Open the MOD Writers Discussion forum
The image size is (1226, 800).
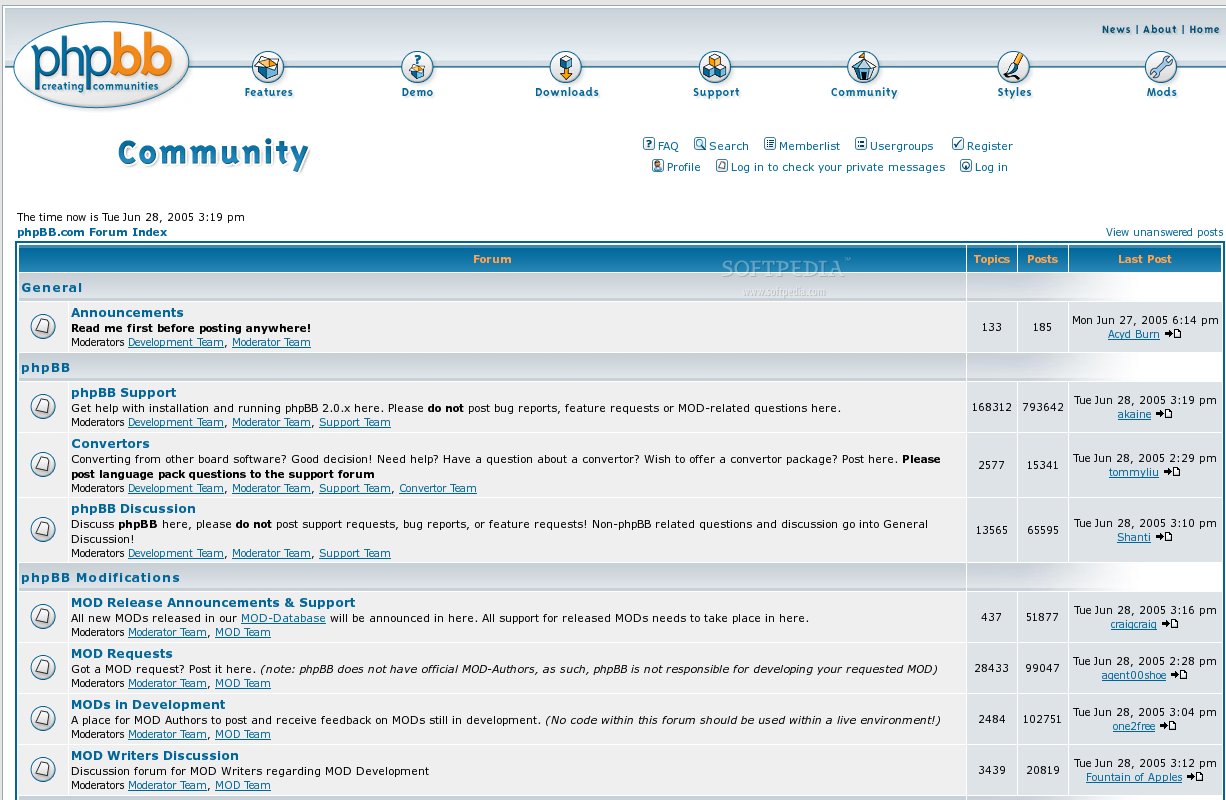(x=155, y=756)
